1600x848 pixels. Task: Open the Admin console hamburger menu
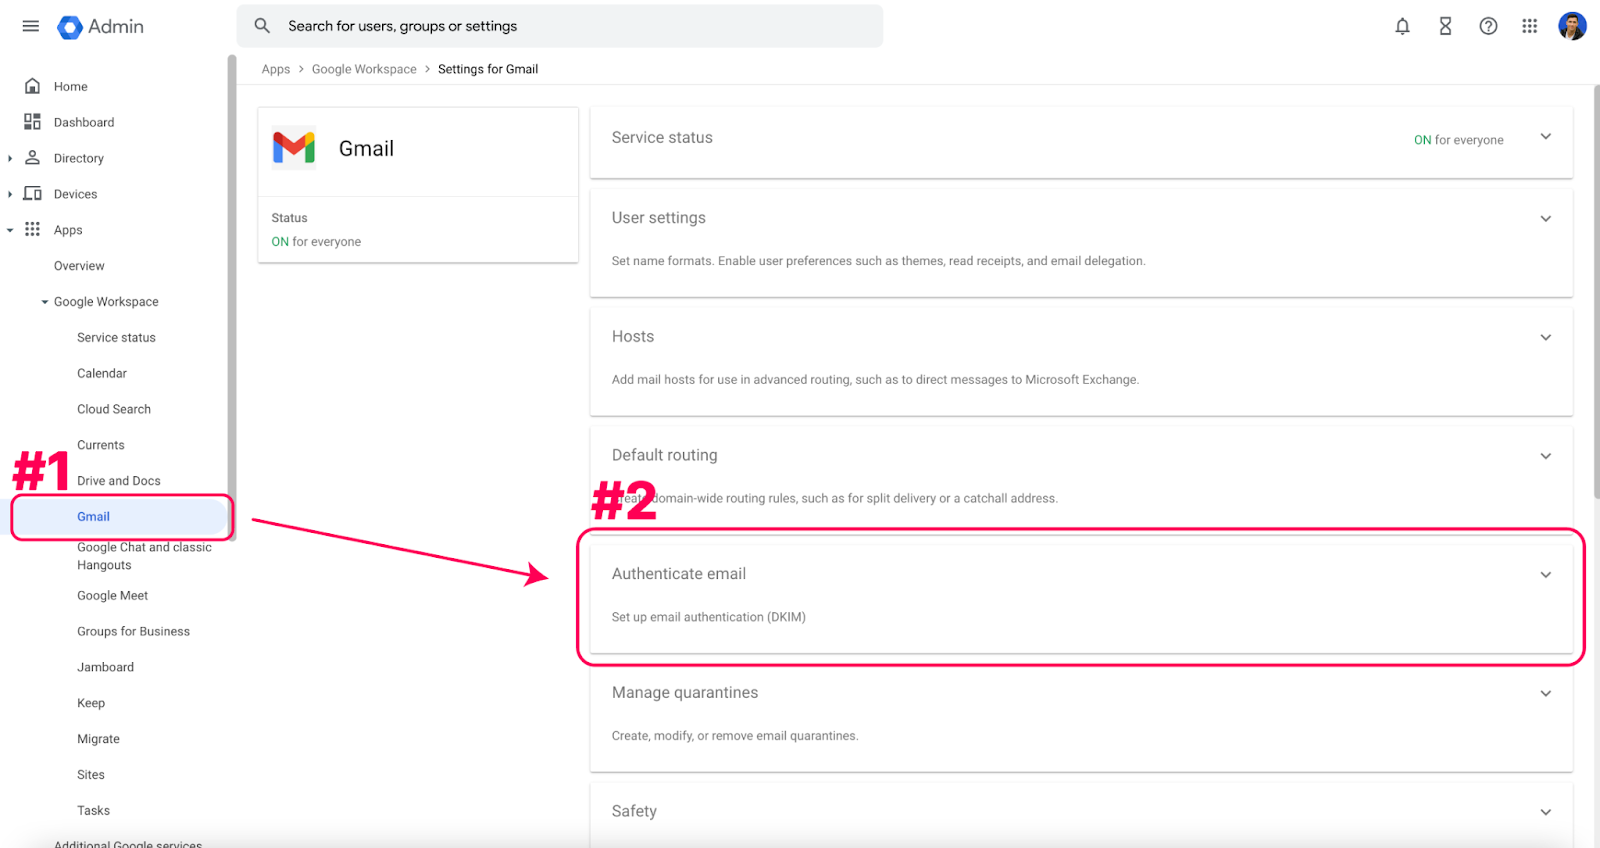(30, 26)
